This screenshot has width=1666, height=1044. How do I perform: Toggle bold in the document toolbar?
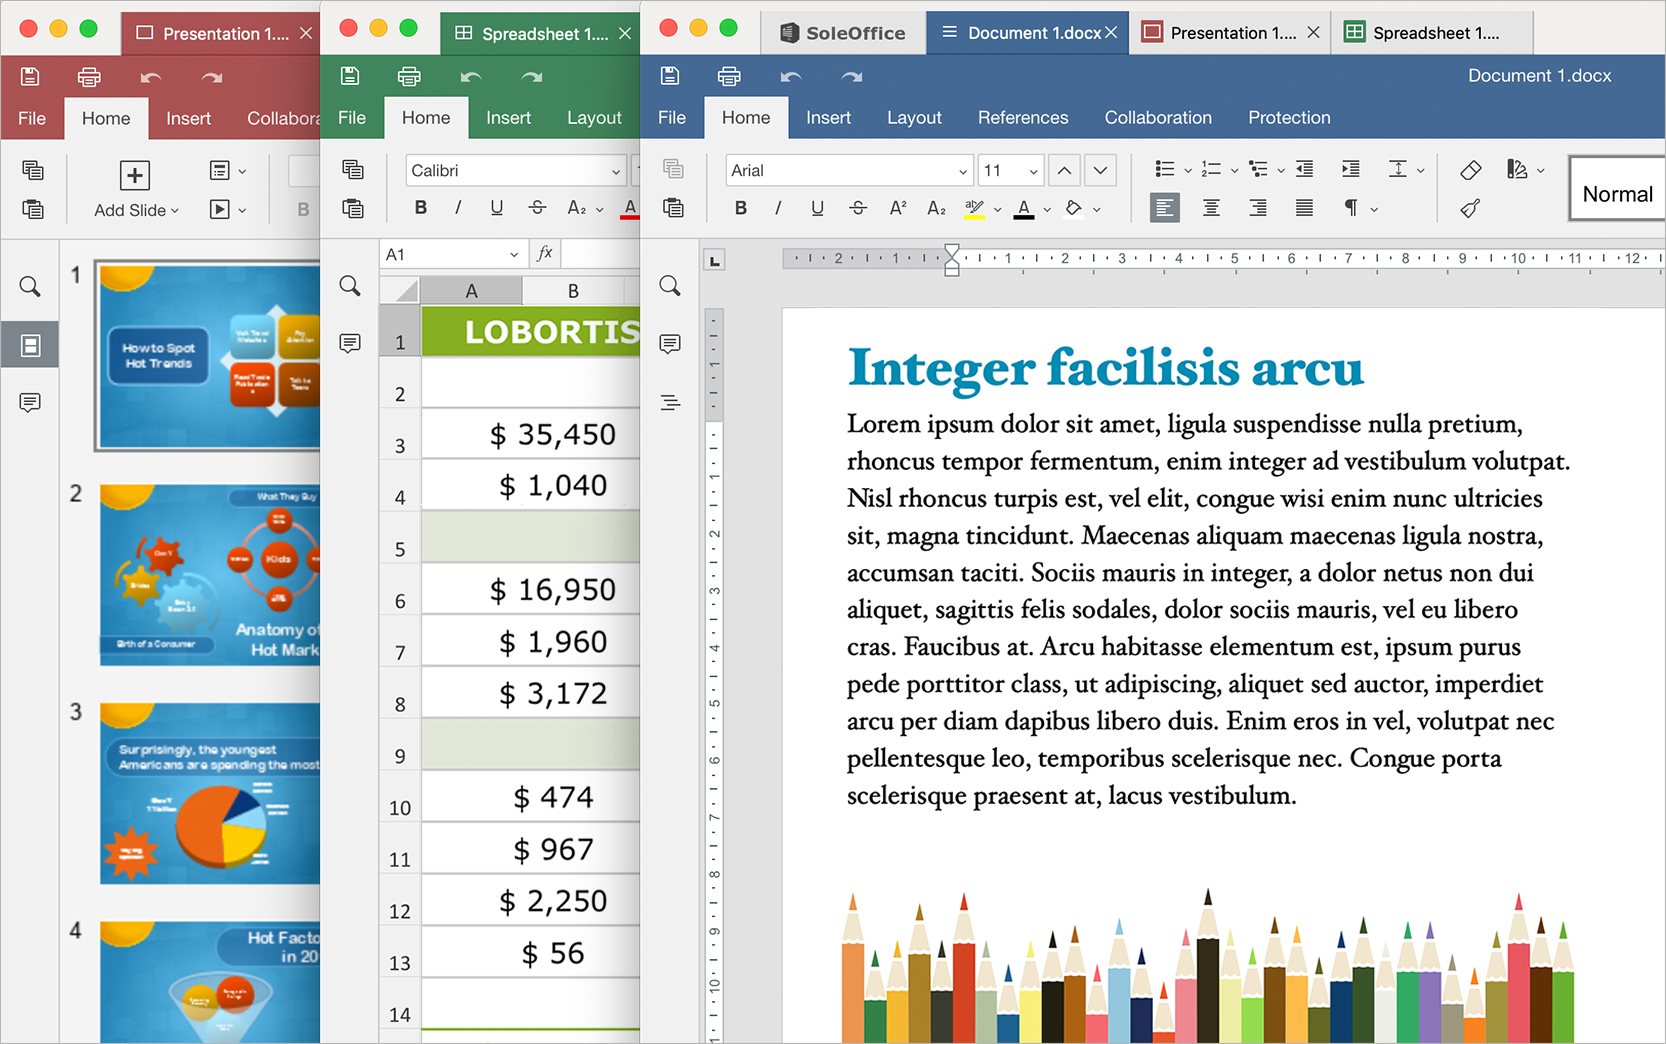pyautogui.click(x=741, y=208)
